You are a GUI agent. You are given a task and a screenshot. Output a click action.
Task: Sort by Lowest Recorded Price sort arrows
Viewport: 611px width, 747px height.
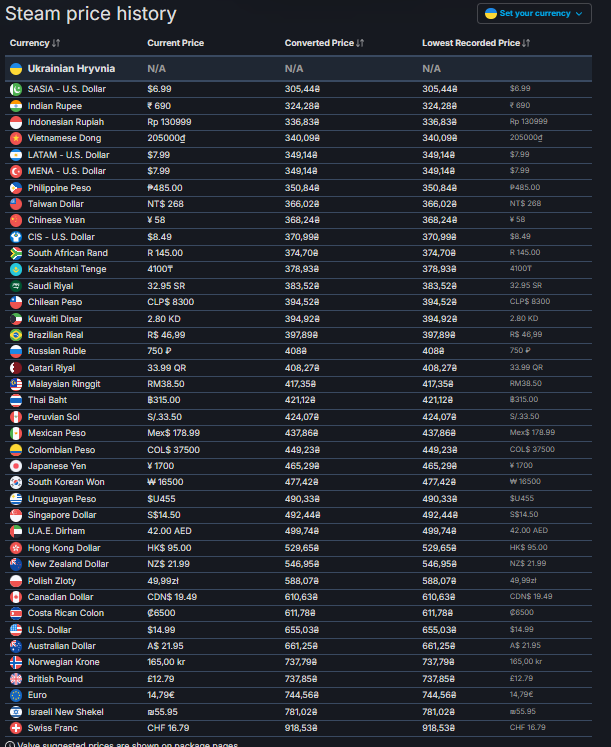coord(526,43)
